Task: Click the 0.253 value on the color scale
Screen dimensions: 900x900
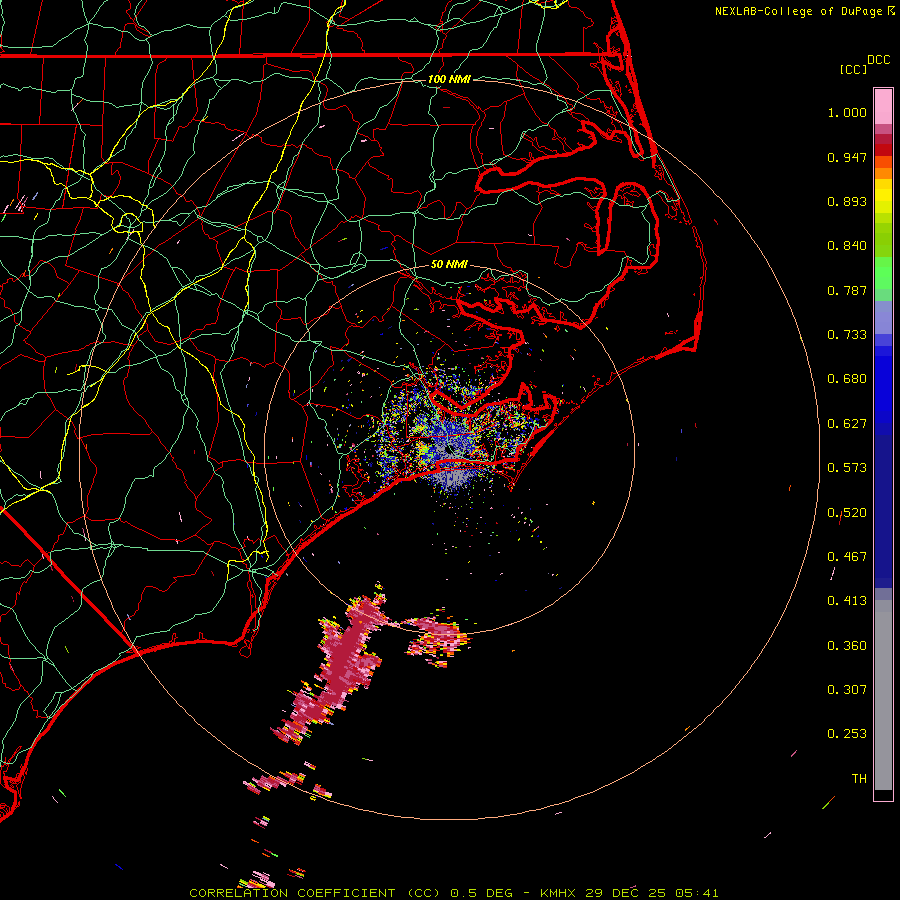Action: coord(847,734)
